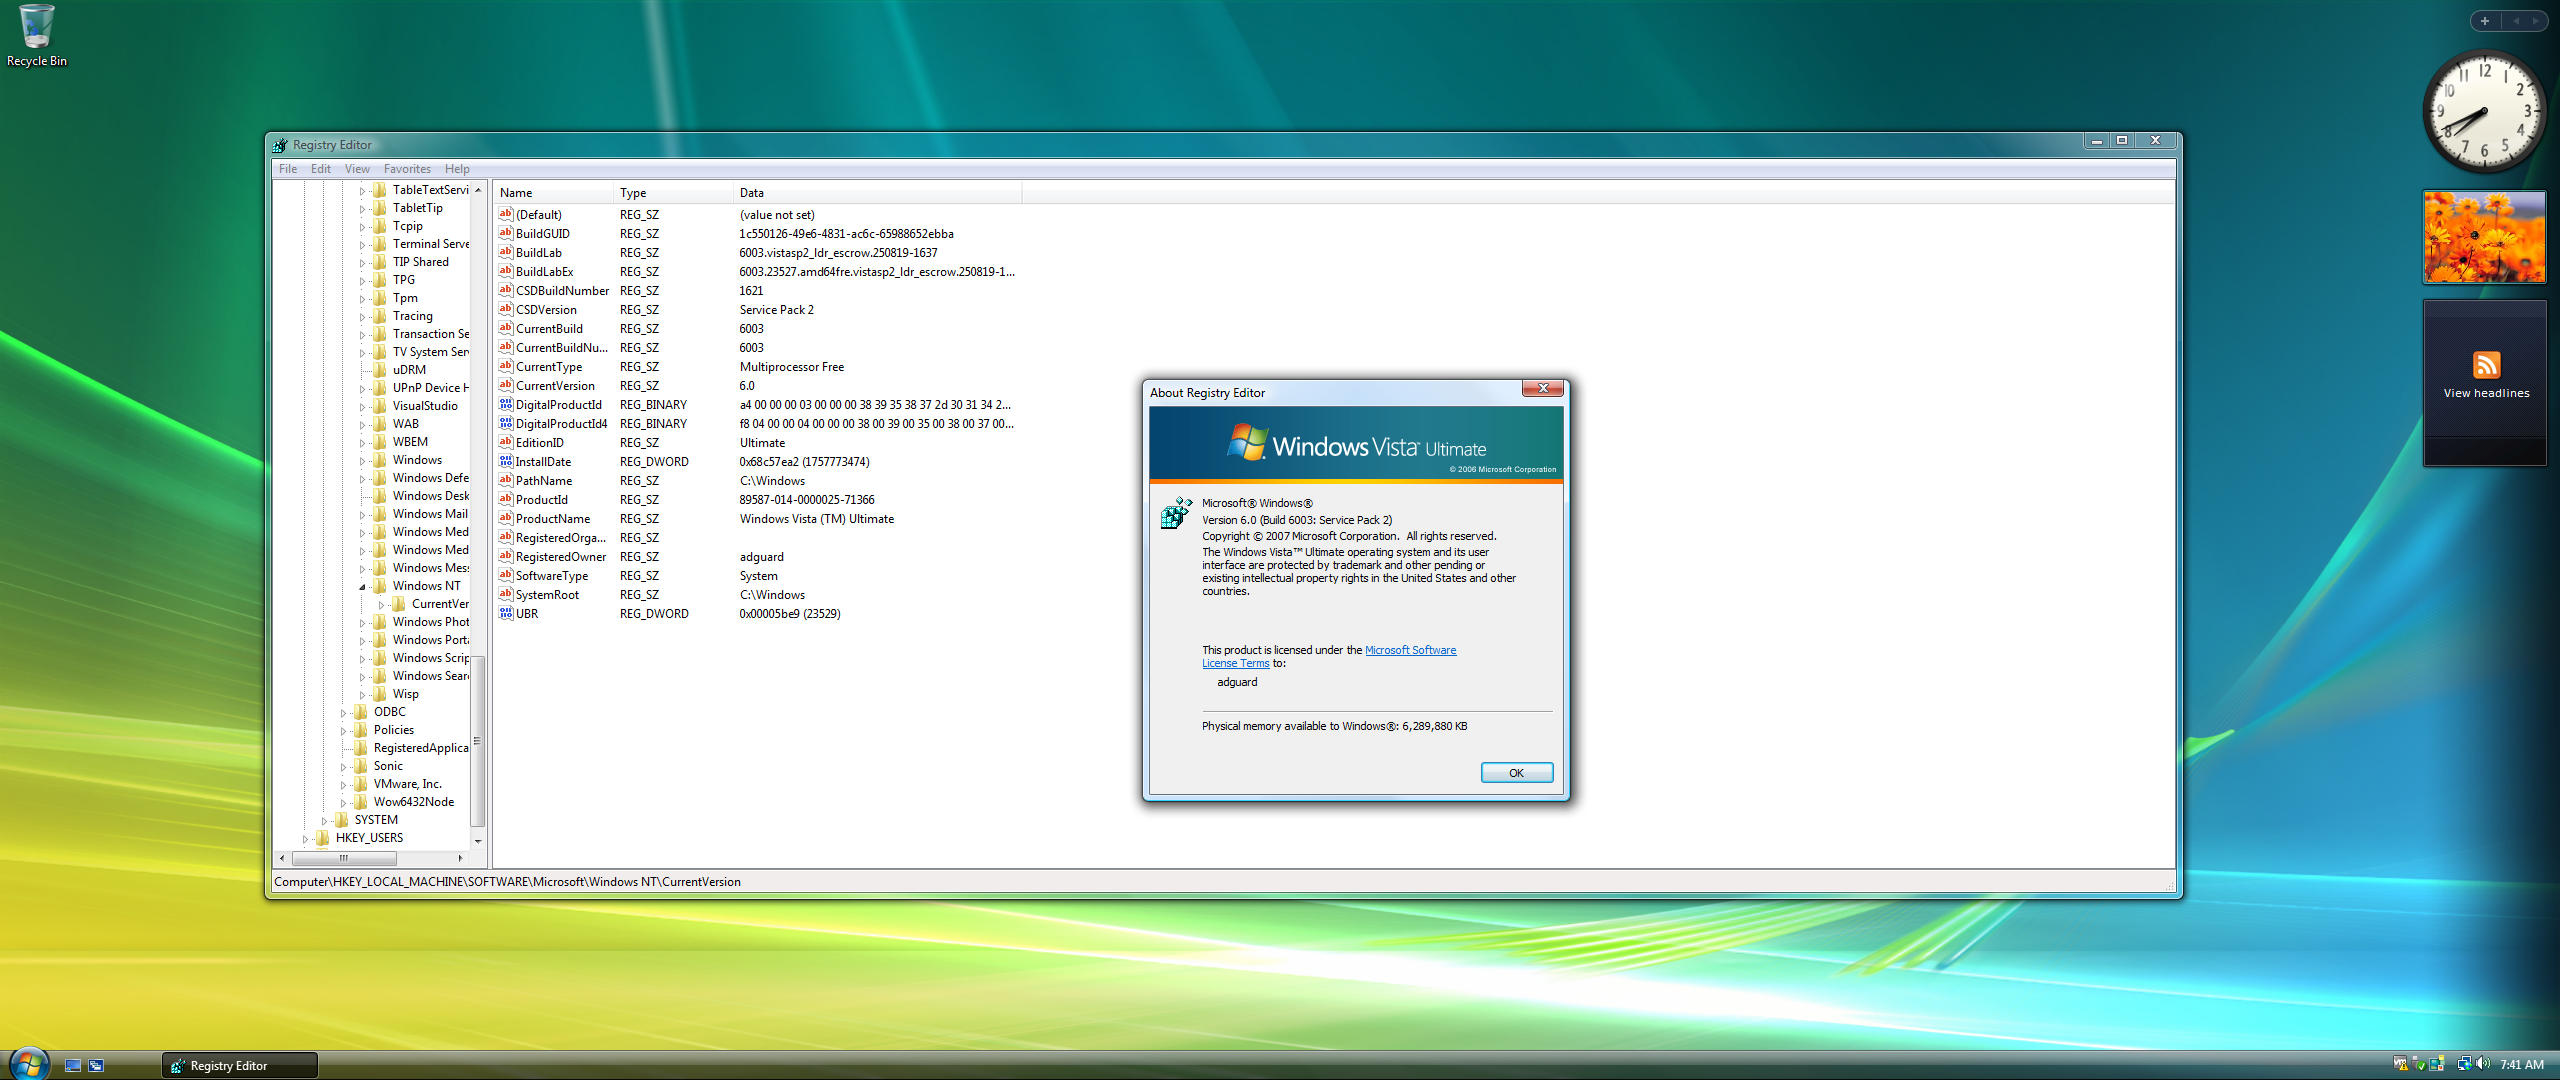Expand the VMware, Inc. tree node
Screen dimensions: 2560x1080
point(343,784)
